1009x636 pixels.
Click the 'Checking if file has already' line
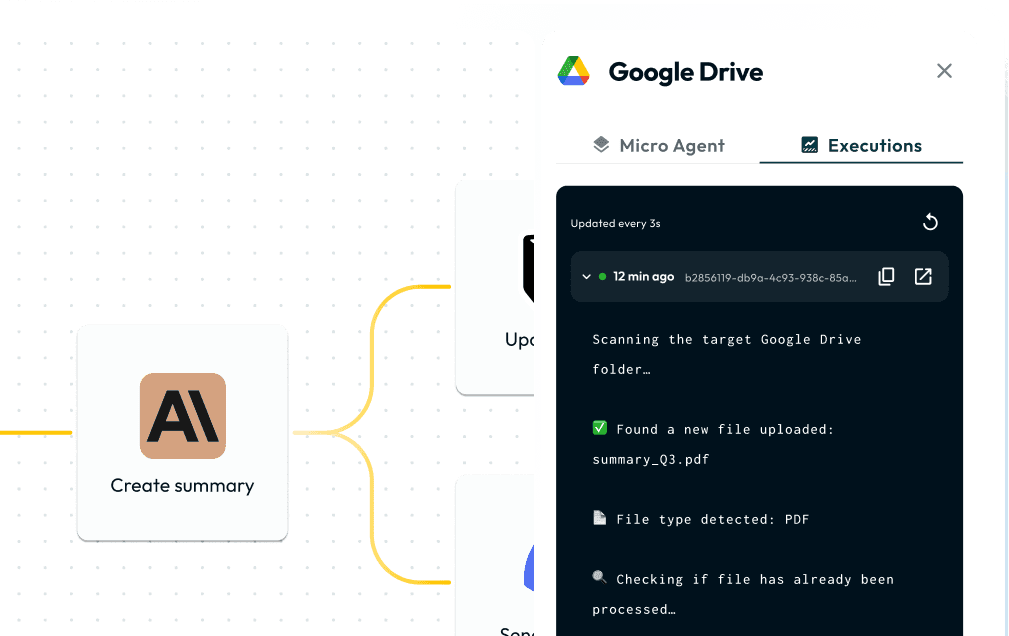755,579
